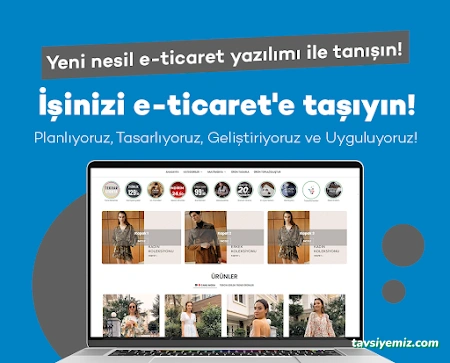Open product photo of woman in white dress
Screen dimensions: 450x363
coord(193,315)
